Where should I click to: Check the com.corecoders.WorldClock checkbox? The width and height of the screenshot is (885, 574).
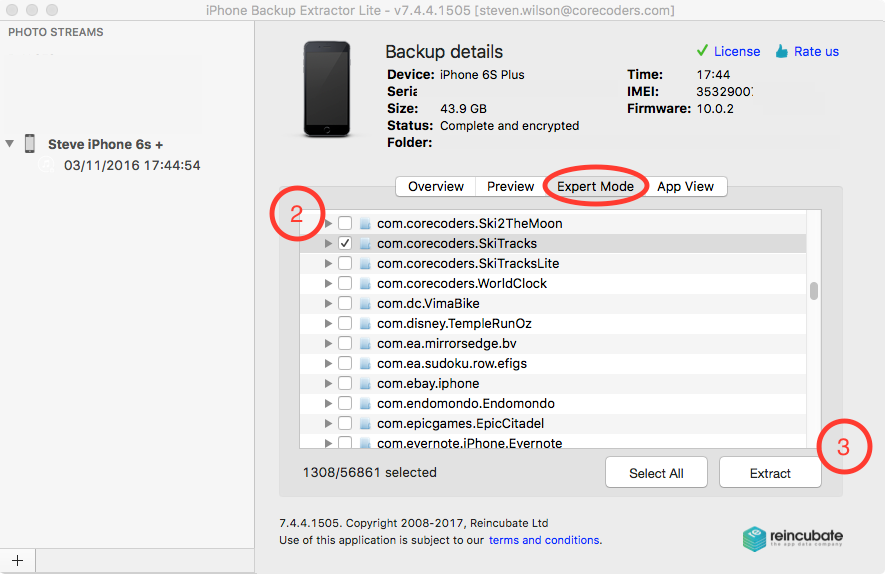pos(345,284)
